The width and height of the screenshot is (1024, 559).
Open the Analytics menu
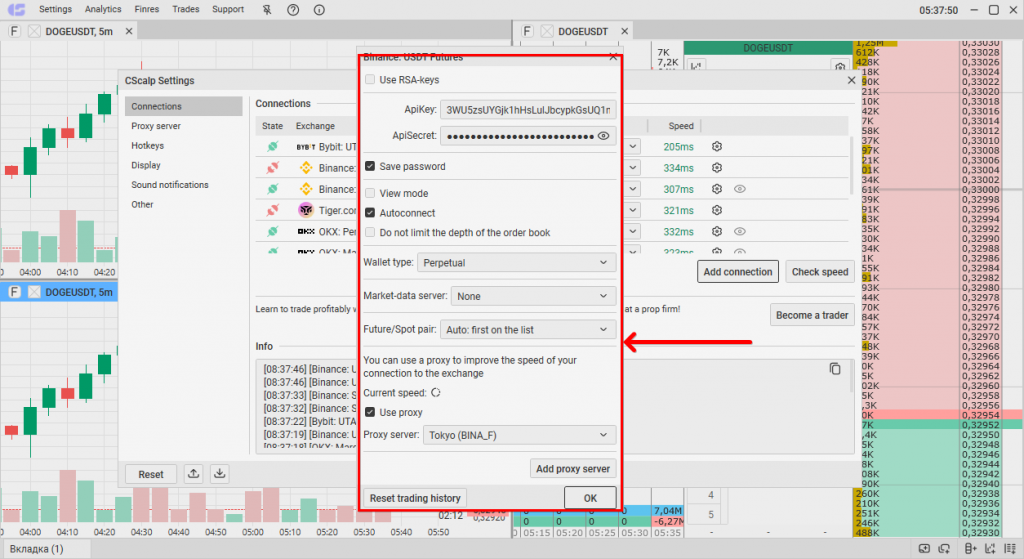(x=103, y=9)
